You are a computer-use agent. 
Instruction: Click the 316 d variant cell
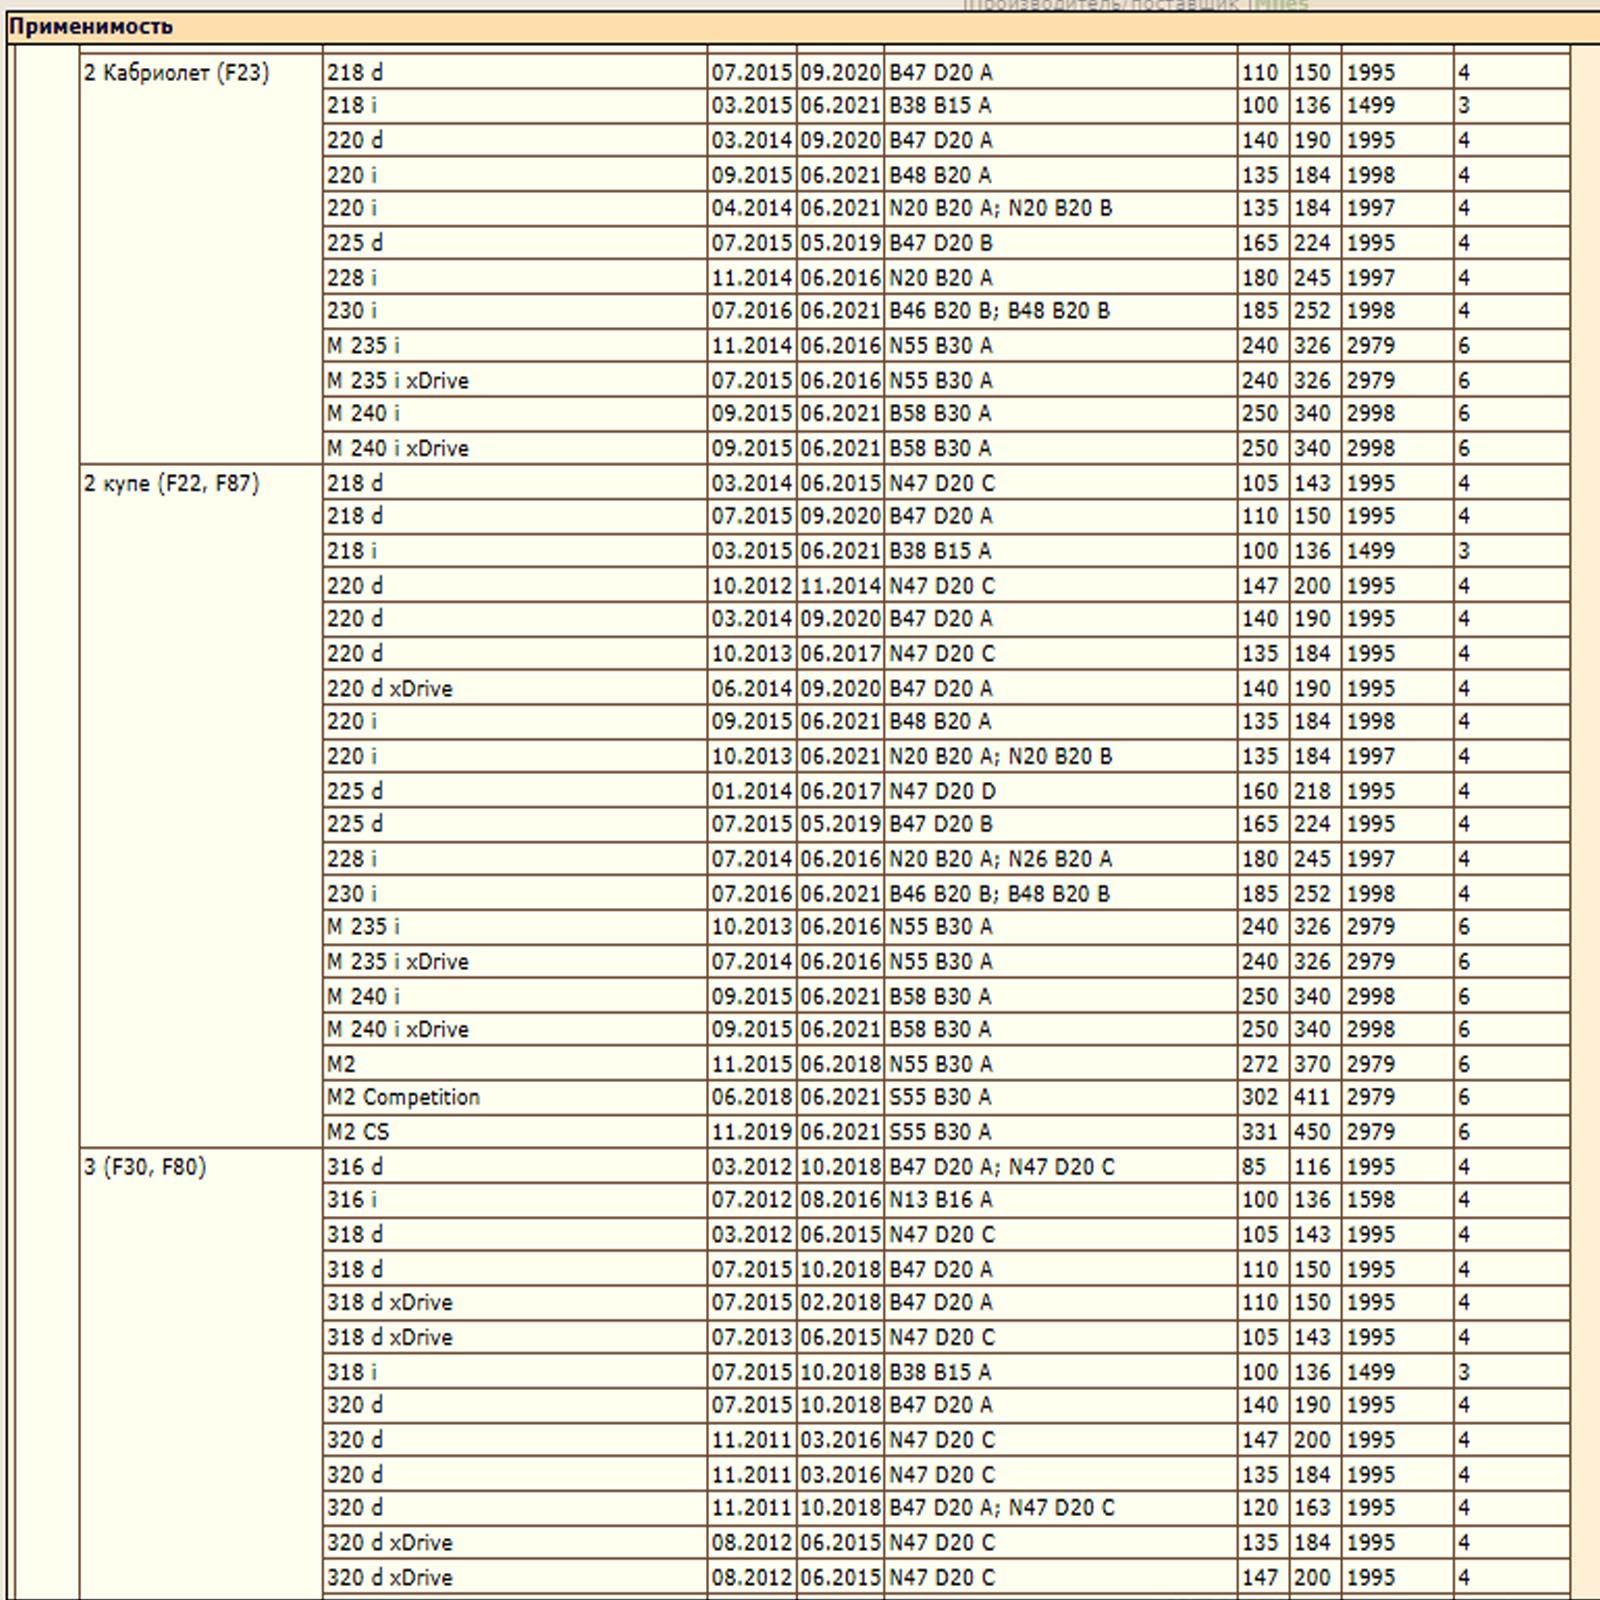pos(354,1167)
